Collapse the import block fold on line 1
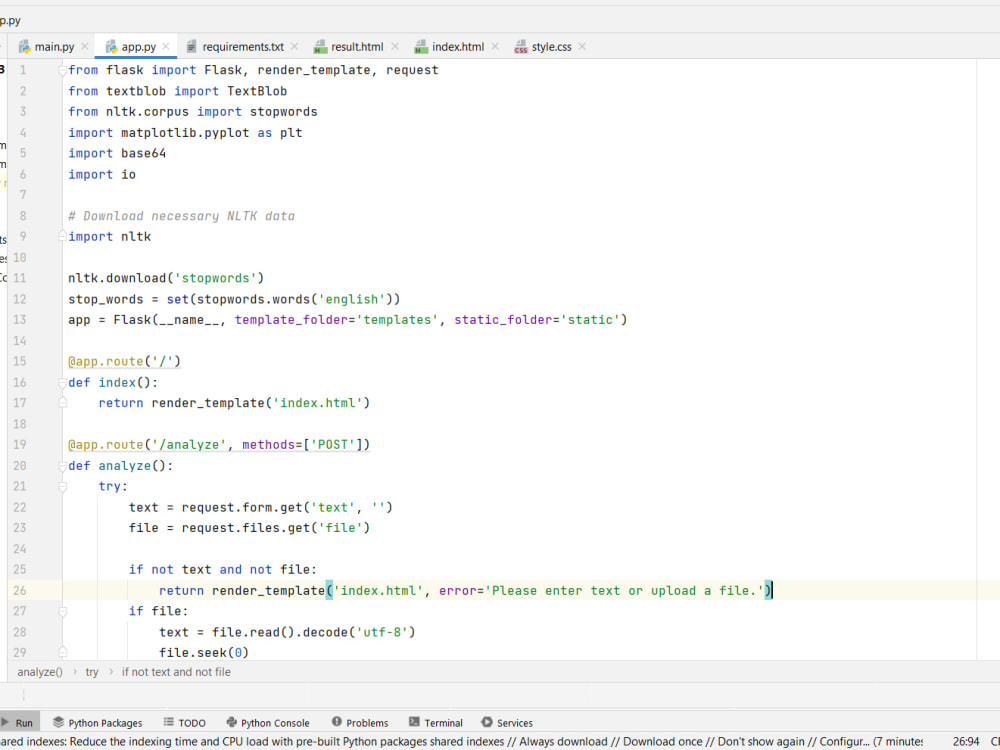The width and height of the screenshot is (1000, 750). [x=62, y=70]
